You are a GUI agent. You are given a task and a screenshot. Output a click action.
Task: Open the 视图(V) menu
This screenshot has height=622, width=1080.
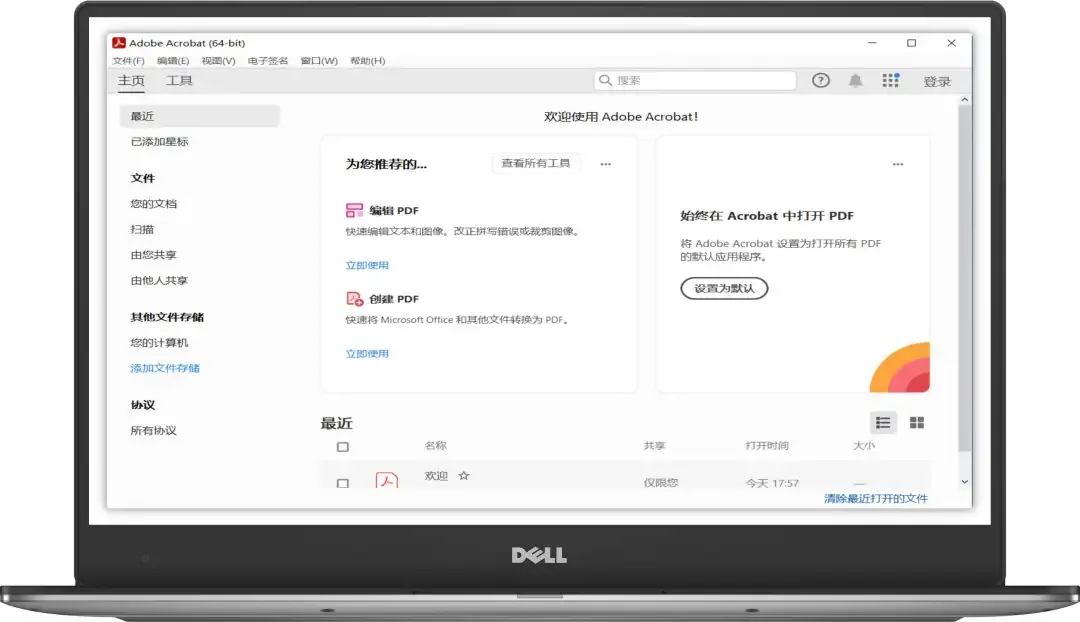[218, 61]
